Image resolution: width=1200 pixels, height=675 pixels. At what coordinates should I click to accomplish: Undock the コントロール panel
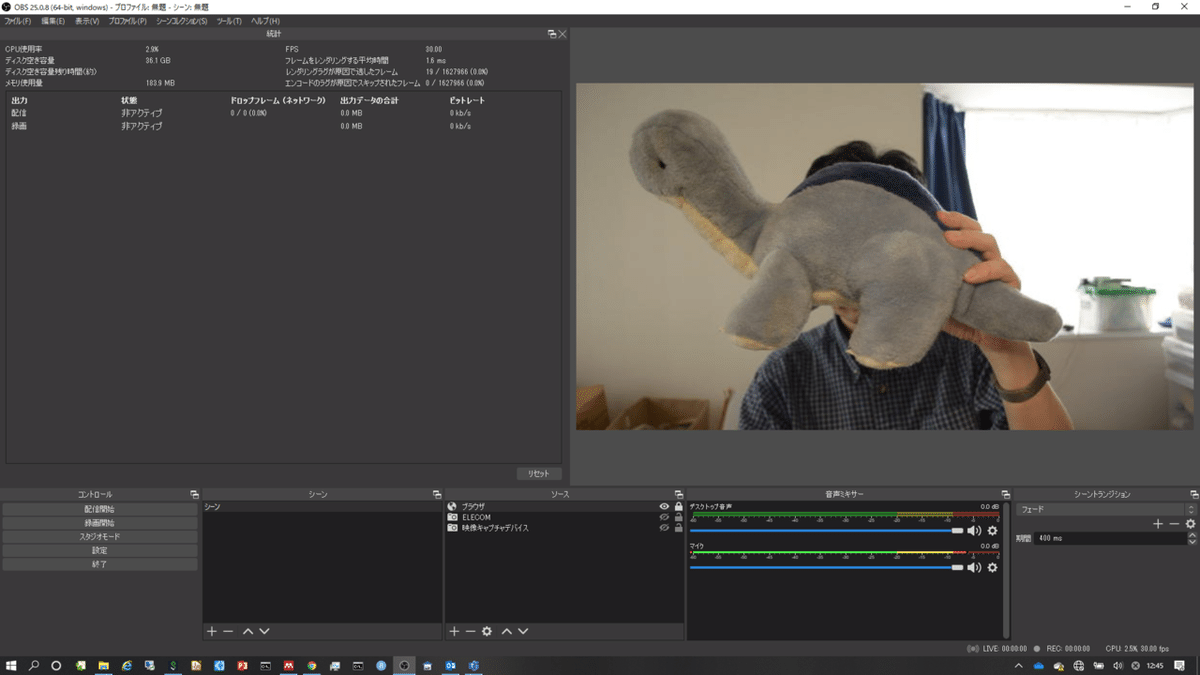tap(194, 495)
